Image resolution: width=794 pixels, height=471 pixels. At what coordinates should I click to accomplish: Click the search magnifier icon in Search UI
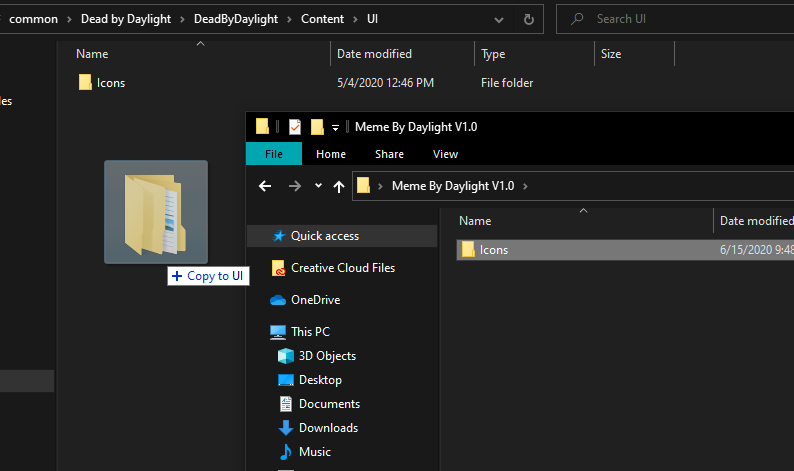[577, 19]
